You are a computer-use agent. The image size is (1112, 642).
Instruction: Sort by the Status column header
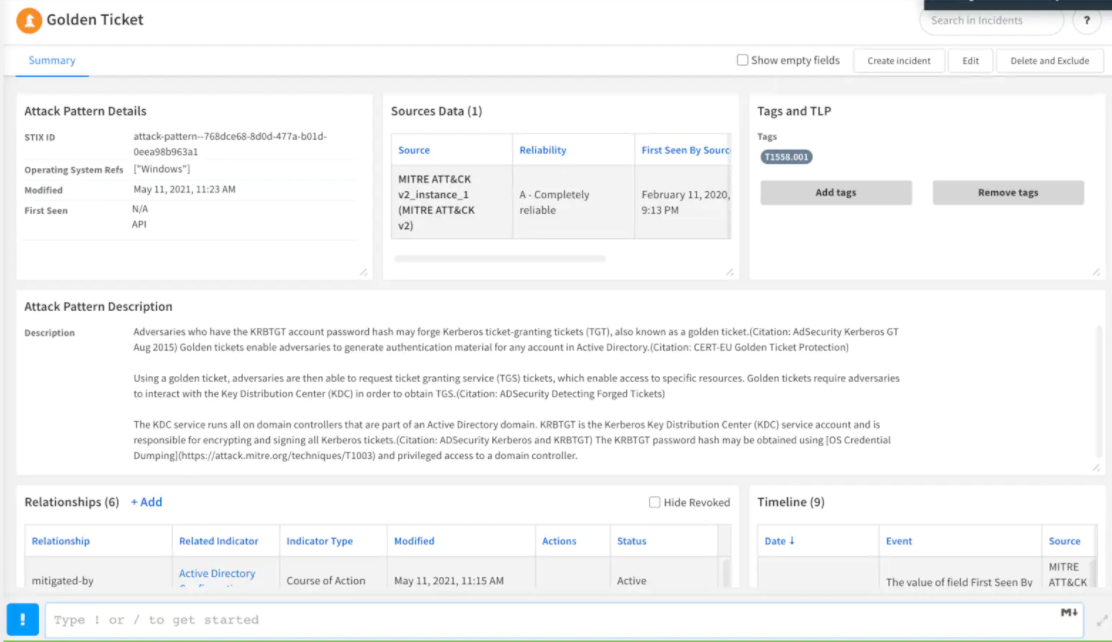[x=631, y=541]
